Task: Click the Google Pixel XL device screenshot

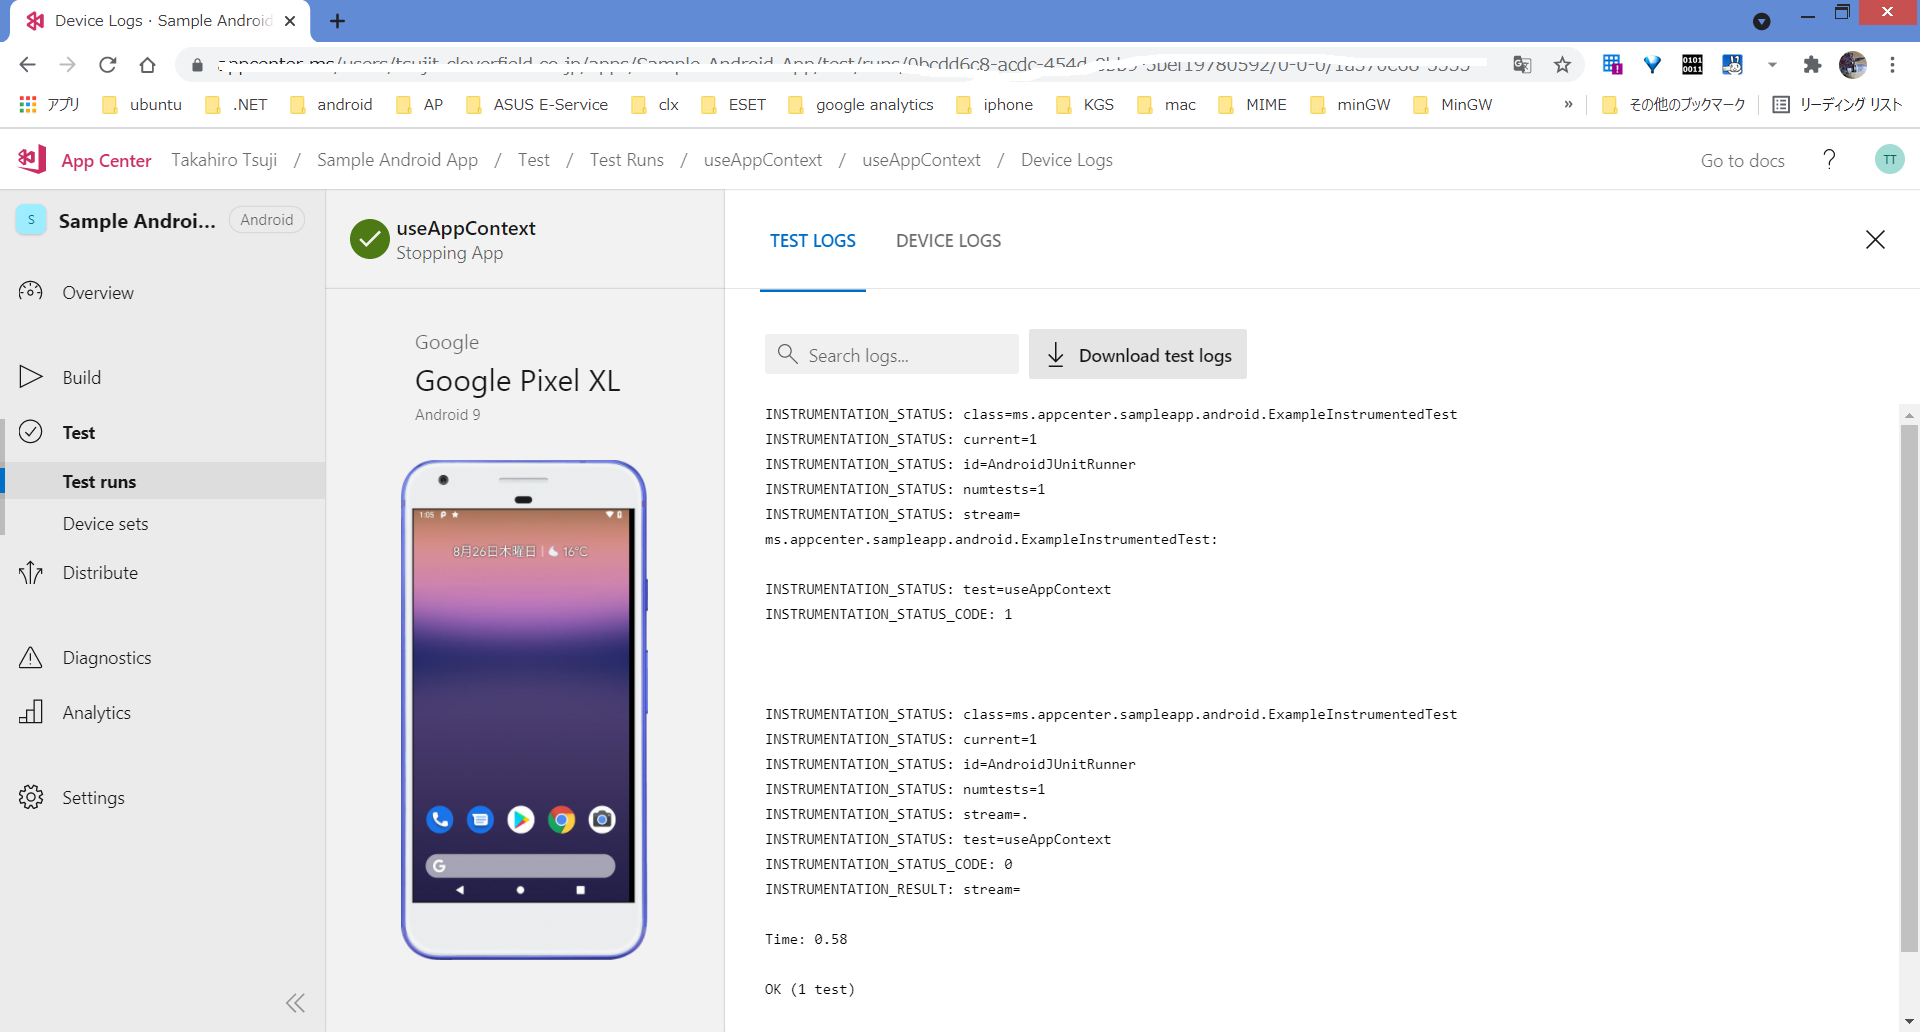Action: 523,709
